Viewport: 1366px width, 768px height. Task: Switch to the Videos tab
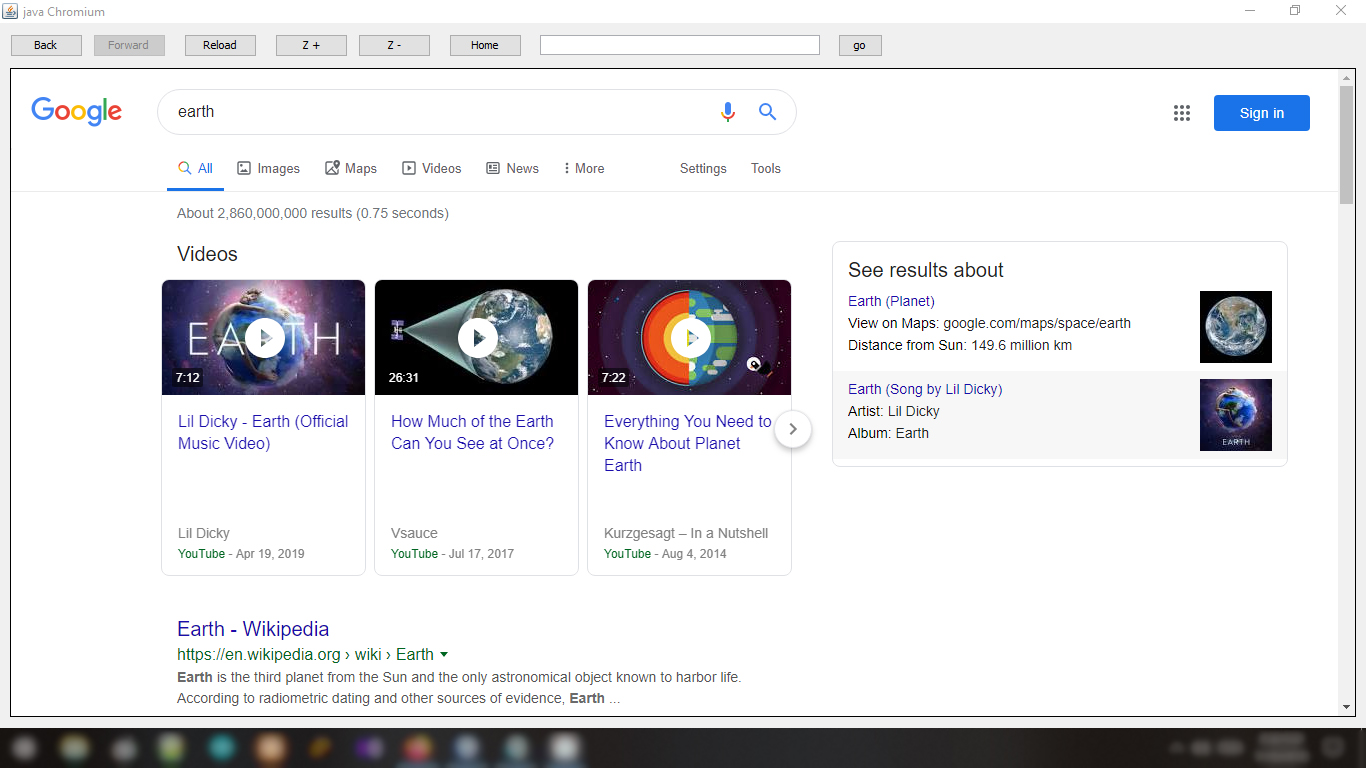tap(432, 168)
